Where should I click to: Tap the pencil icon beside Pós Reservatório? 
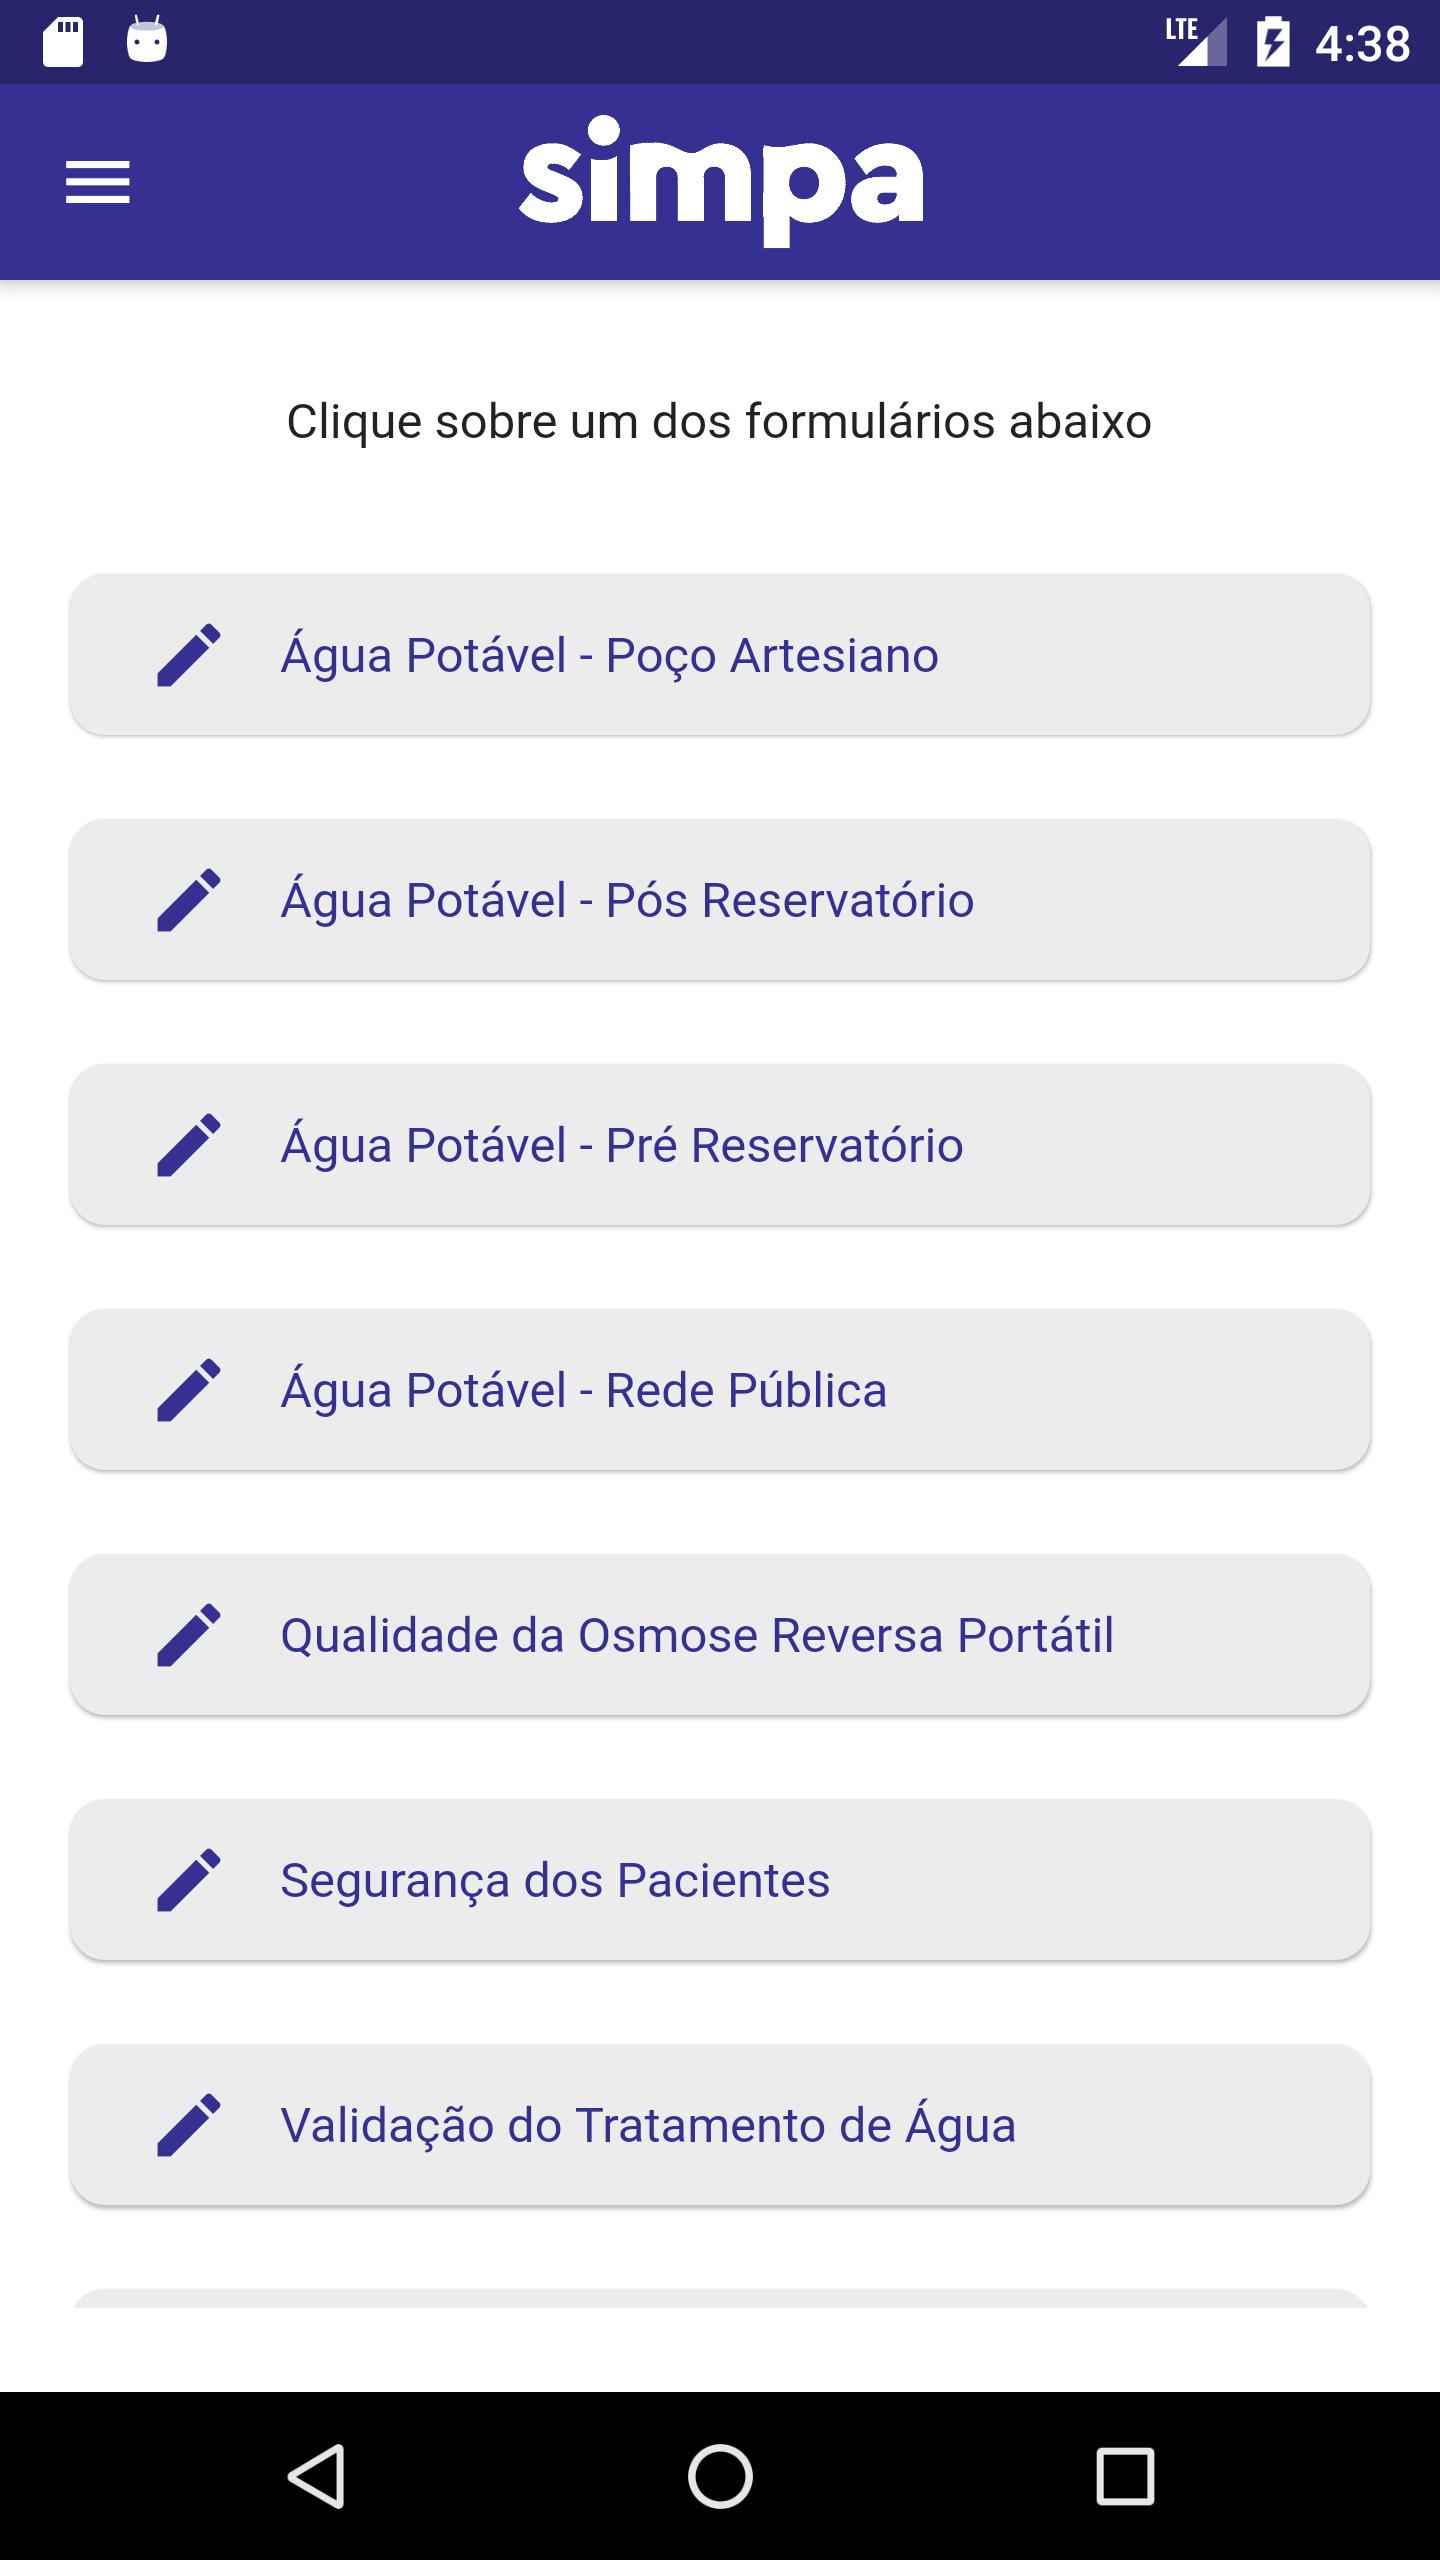(189, 900)
